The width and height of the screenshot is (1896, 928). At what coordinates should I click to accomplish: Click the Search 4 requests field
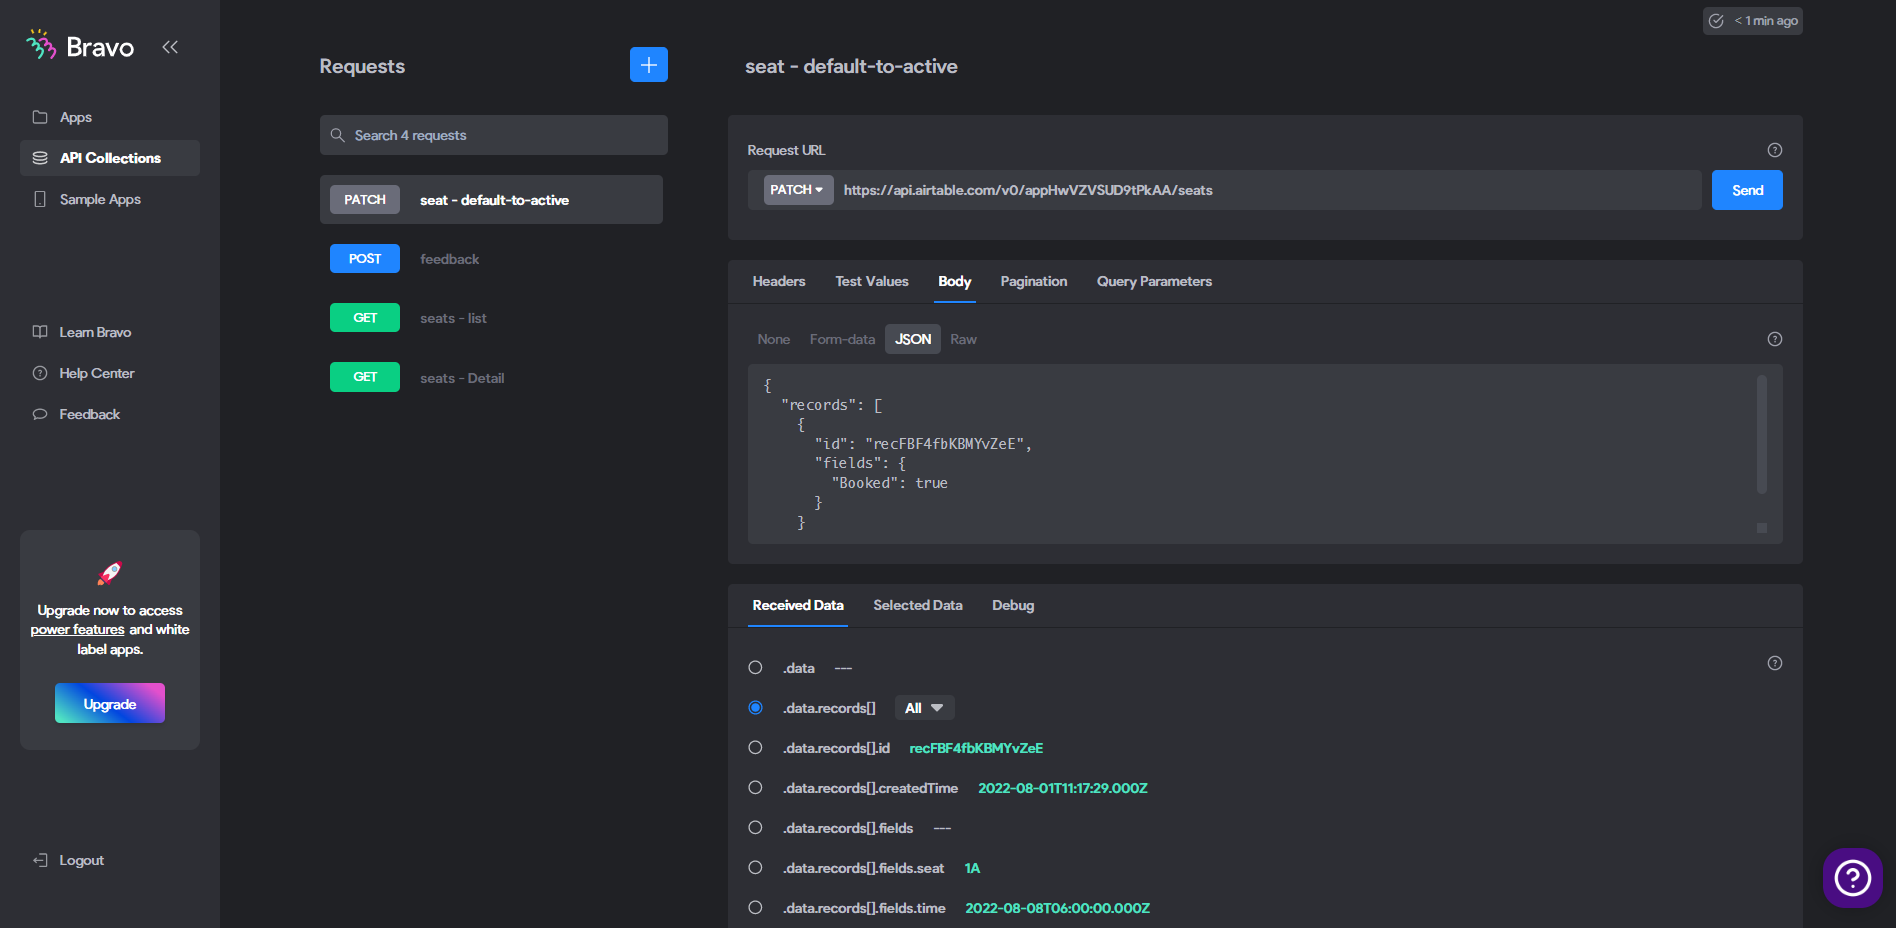click(494, 135)
